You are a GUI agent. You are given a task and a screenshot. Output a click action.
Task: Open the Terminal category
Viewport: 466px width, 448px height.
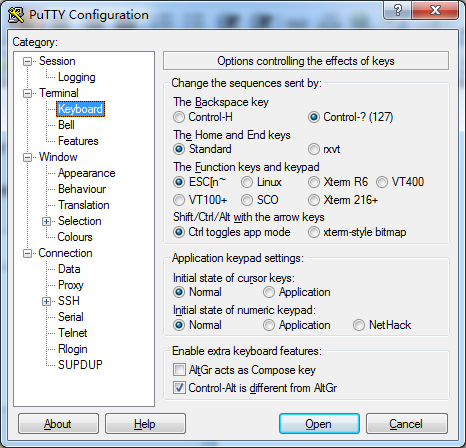(59, 93)
